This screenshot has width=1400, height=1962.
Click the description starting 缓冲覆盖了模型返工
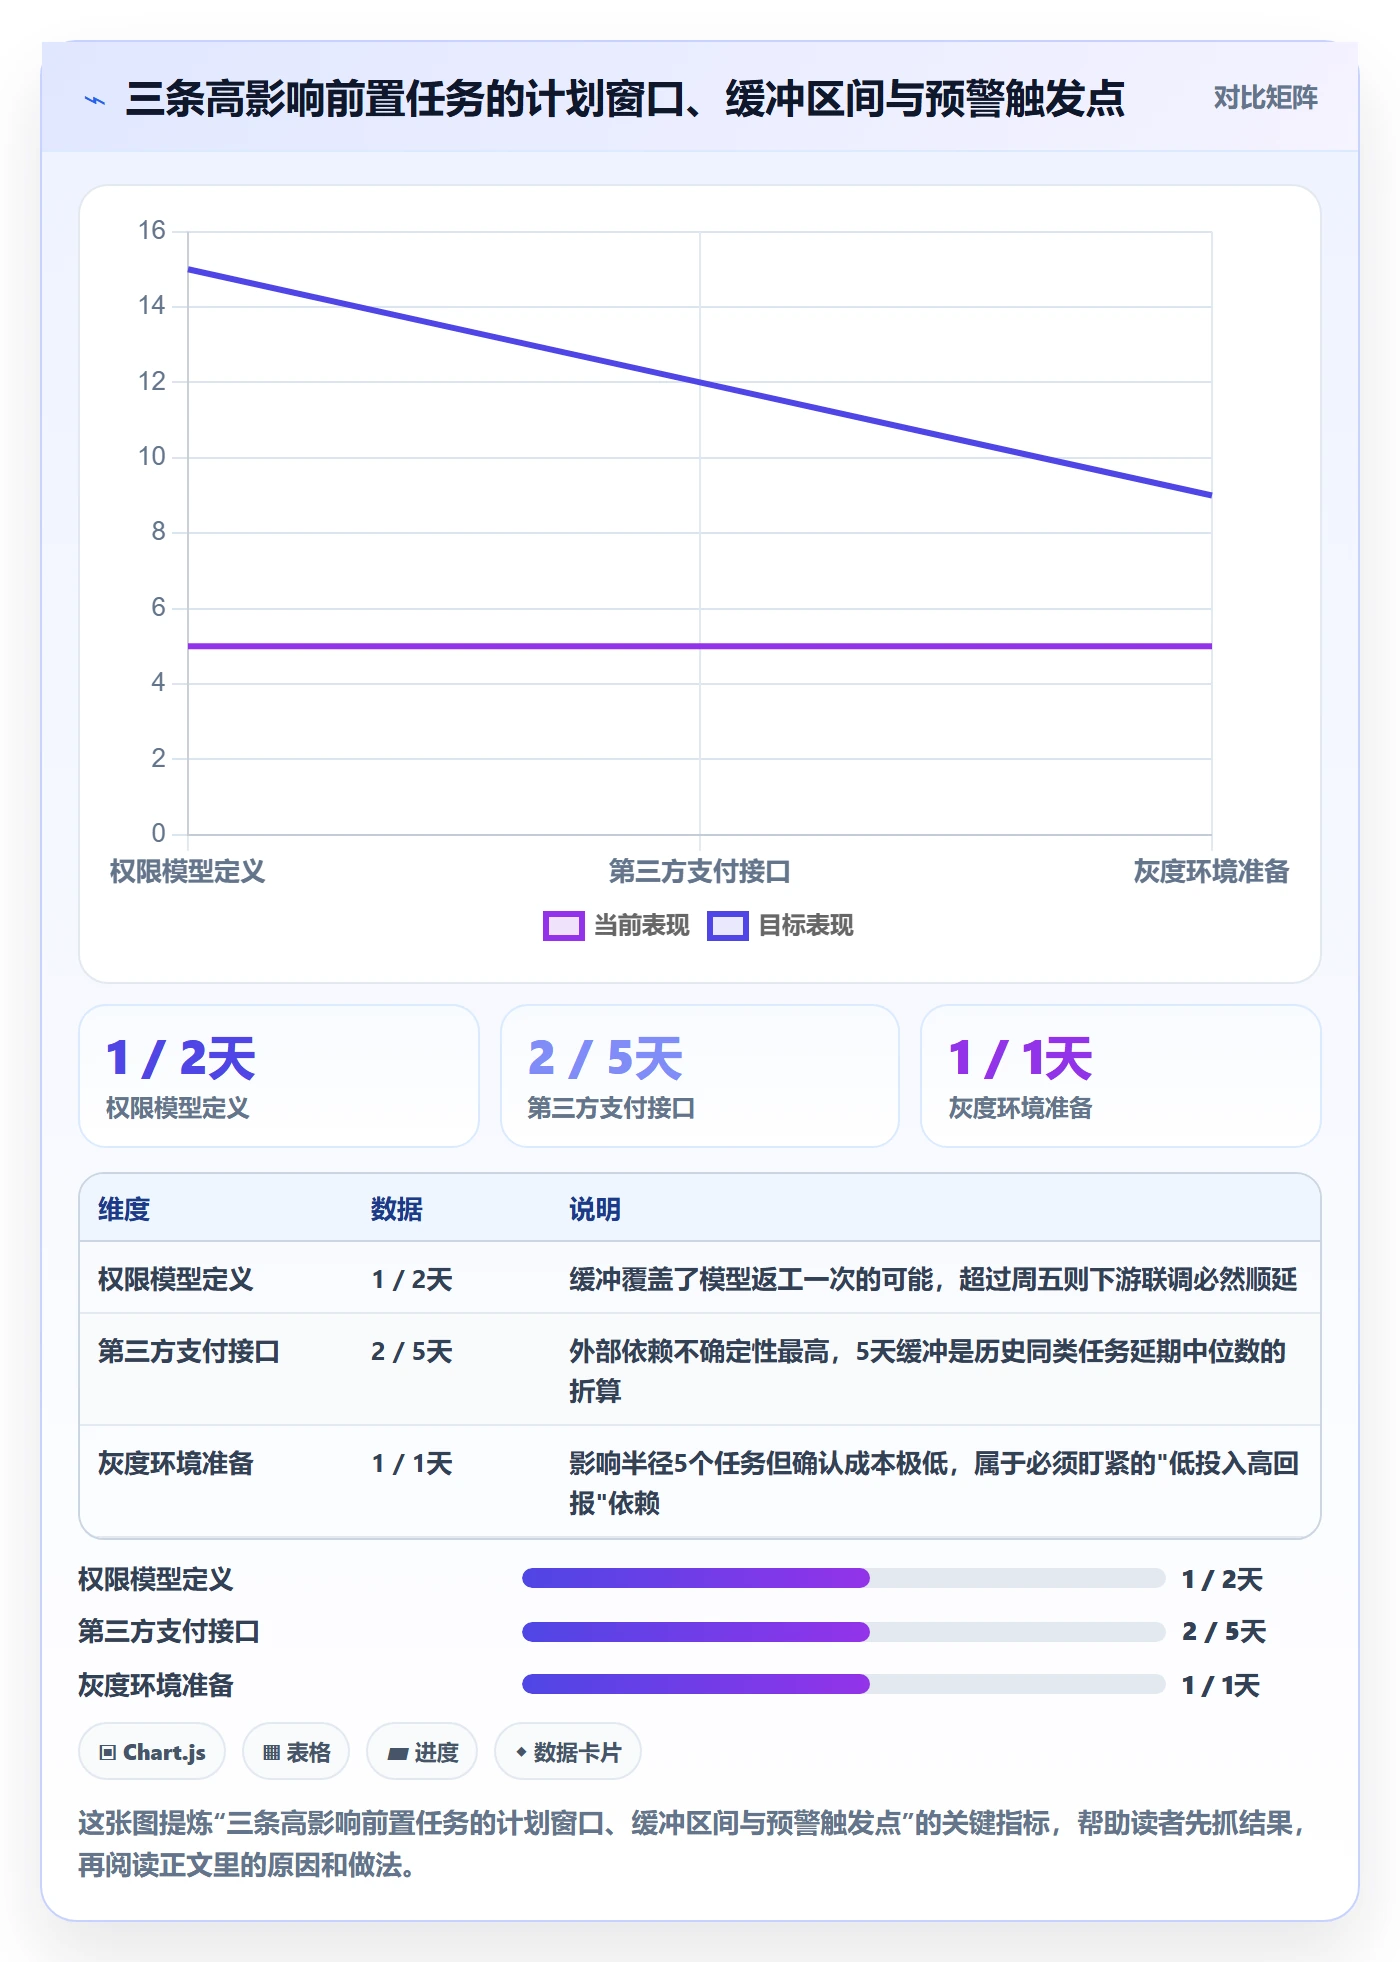pos(933,1280)
